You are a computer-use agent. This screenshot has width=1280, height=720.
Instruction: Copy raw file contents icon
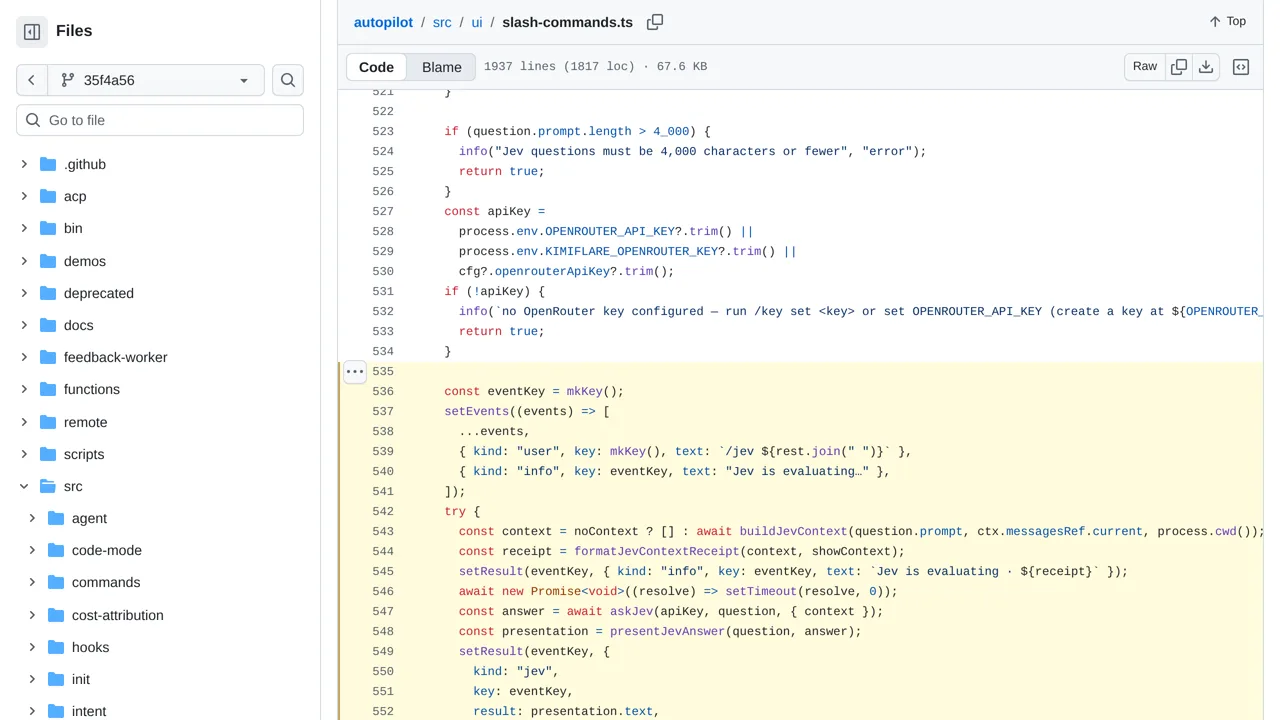tap(1179, 67)
